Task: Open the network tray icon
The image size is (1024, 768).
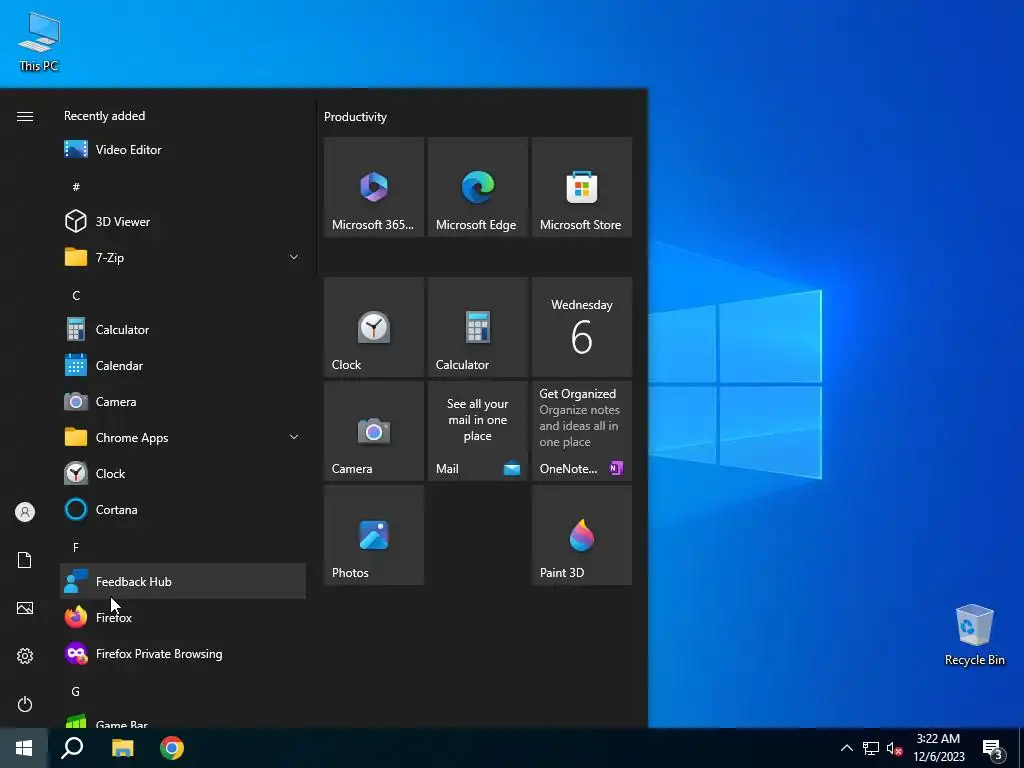Action: tap(871, 748)
